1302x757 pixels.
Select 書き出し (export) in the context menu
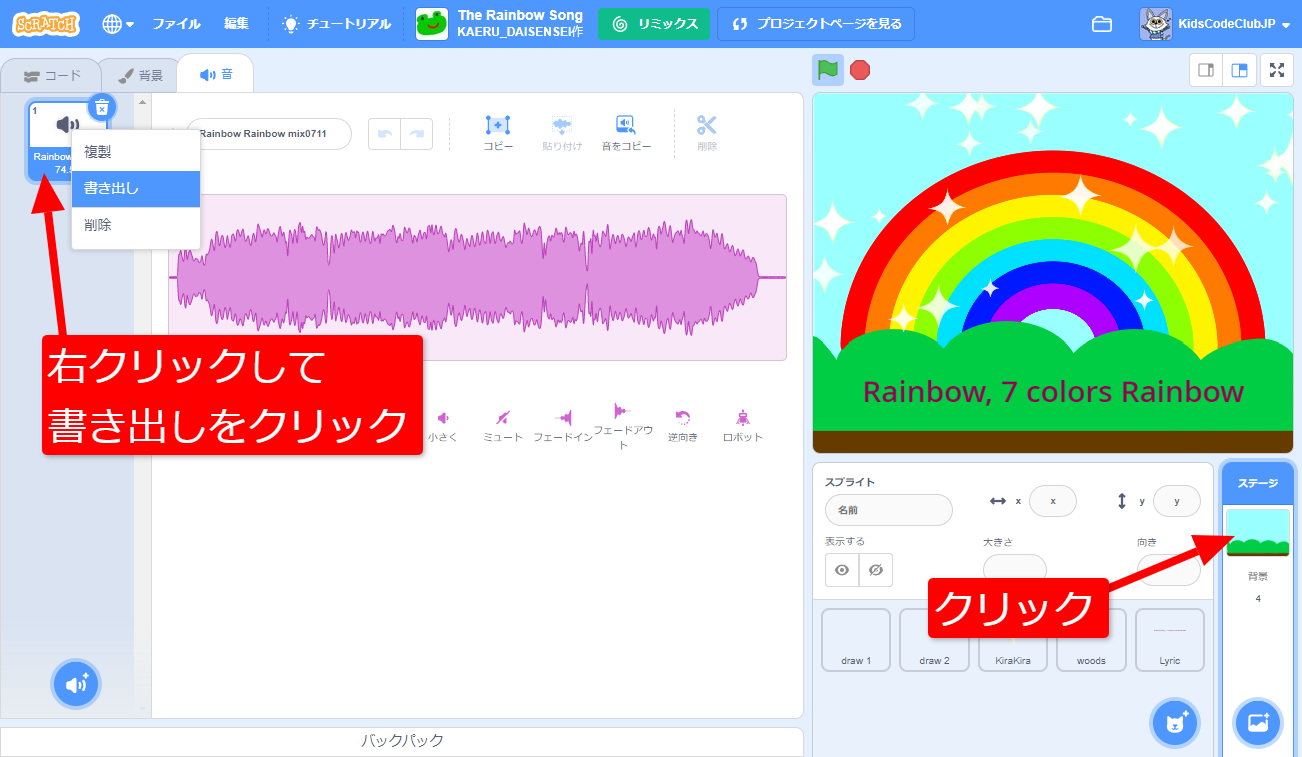pos(135,188)
